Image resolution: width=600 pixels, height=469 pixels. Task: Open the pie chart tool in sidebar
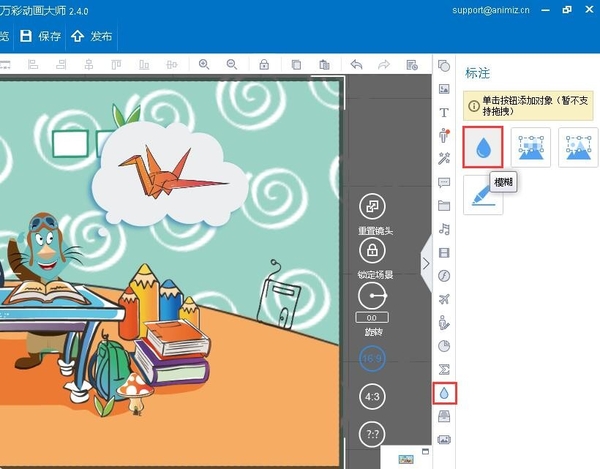(444, 346)
